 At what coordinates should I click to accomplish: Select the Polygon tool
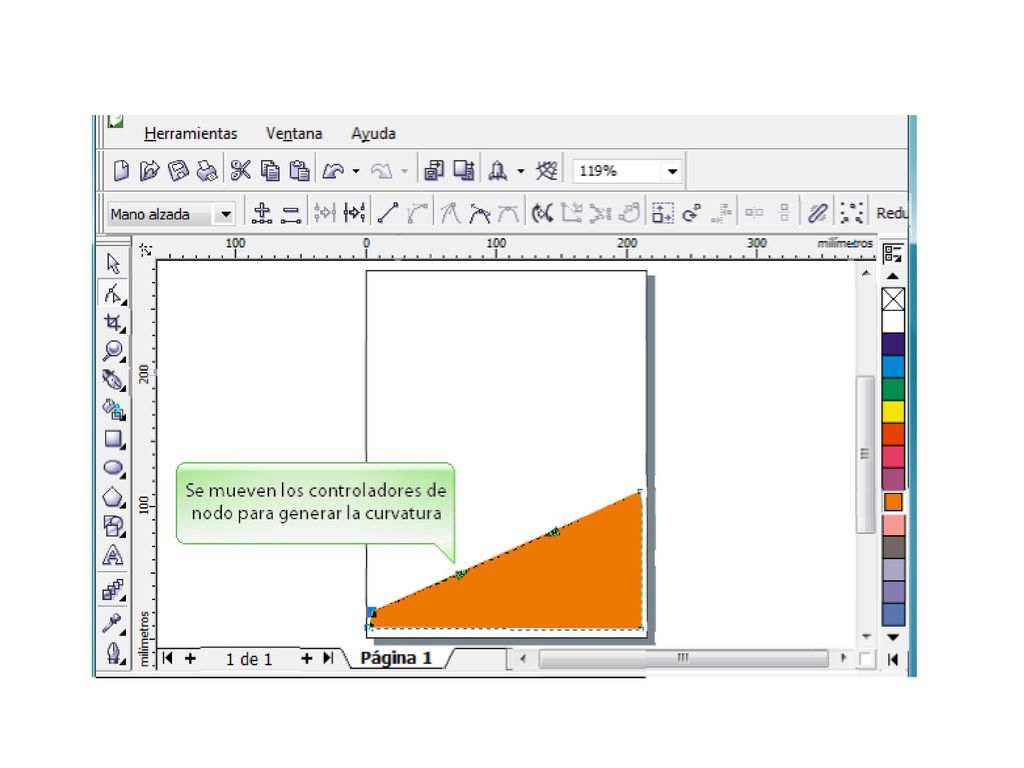tap(114, 498)
